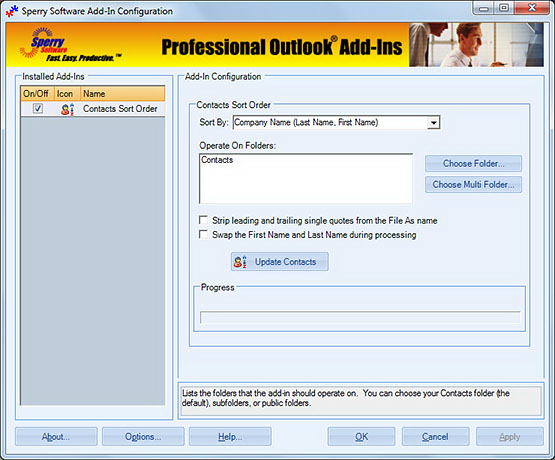Click the Choose Multi Folder... button
The image size is (555, 460).
473,184
